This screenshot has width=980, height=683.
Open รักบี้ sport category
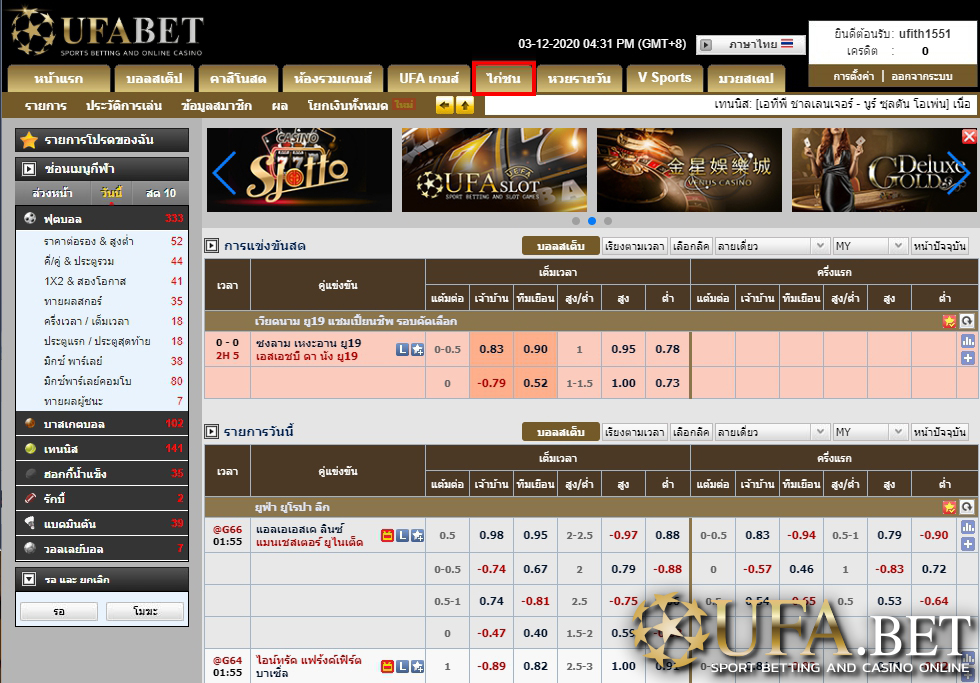[102, 499]
